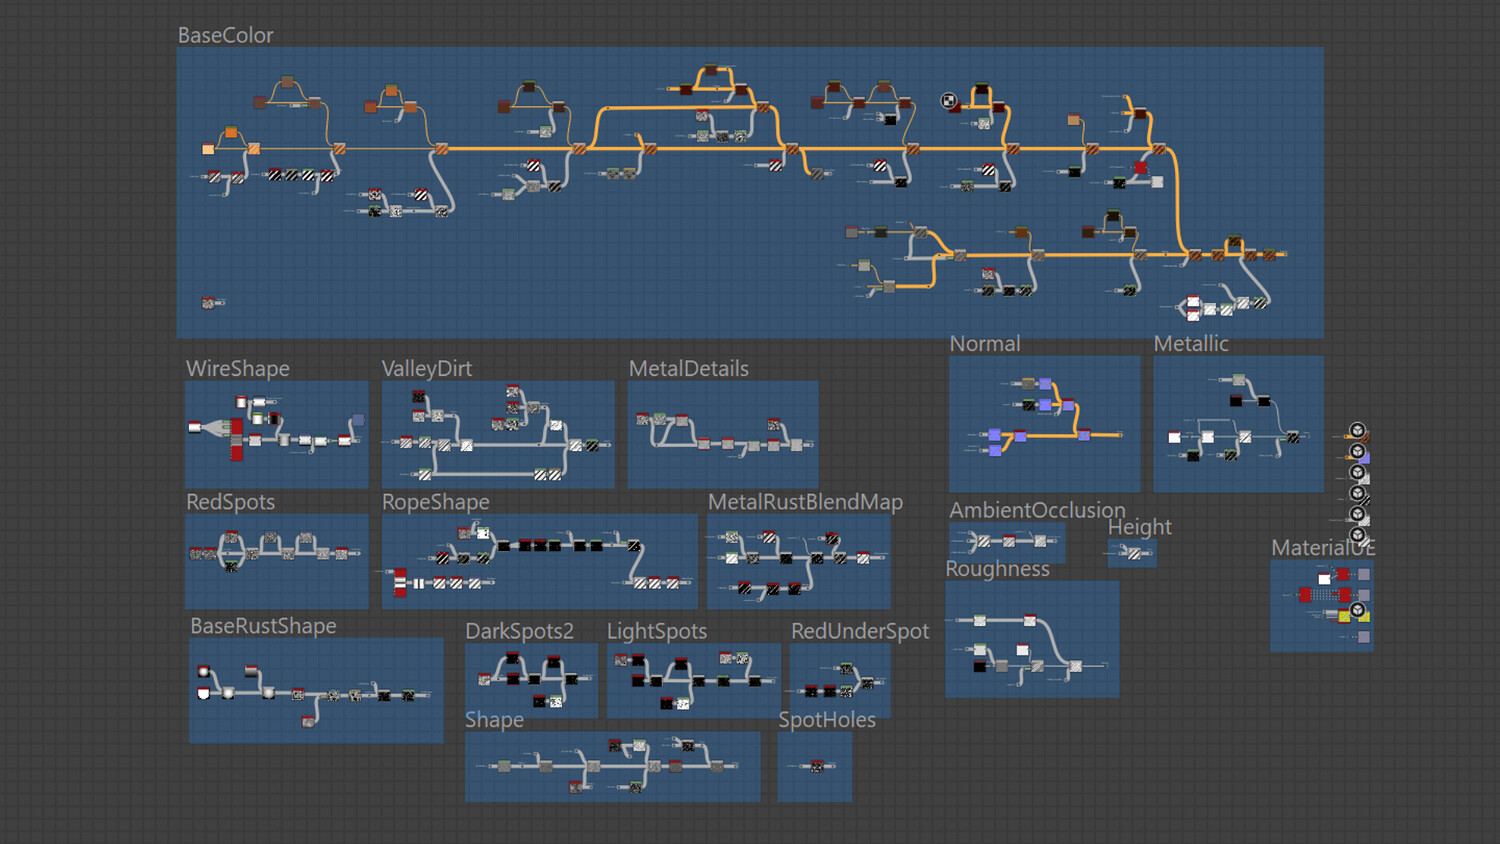Select the Normal frame title
1500x844 pixels.
point(985,343)
